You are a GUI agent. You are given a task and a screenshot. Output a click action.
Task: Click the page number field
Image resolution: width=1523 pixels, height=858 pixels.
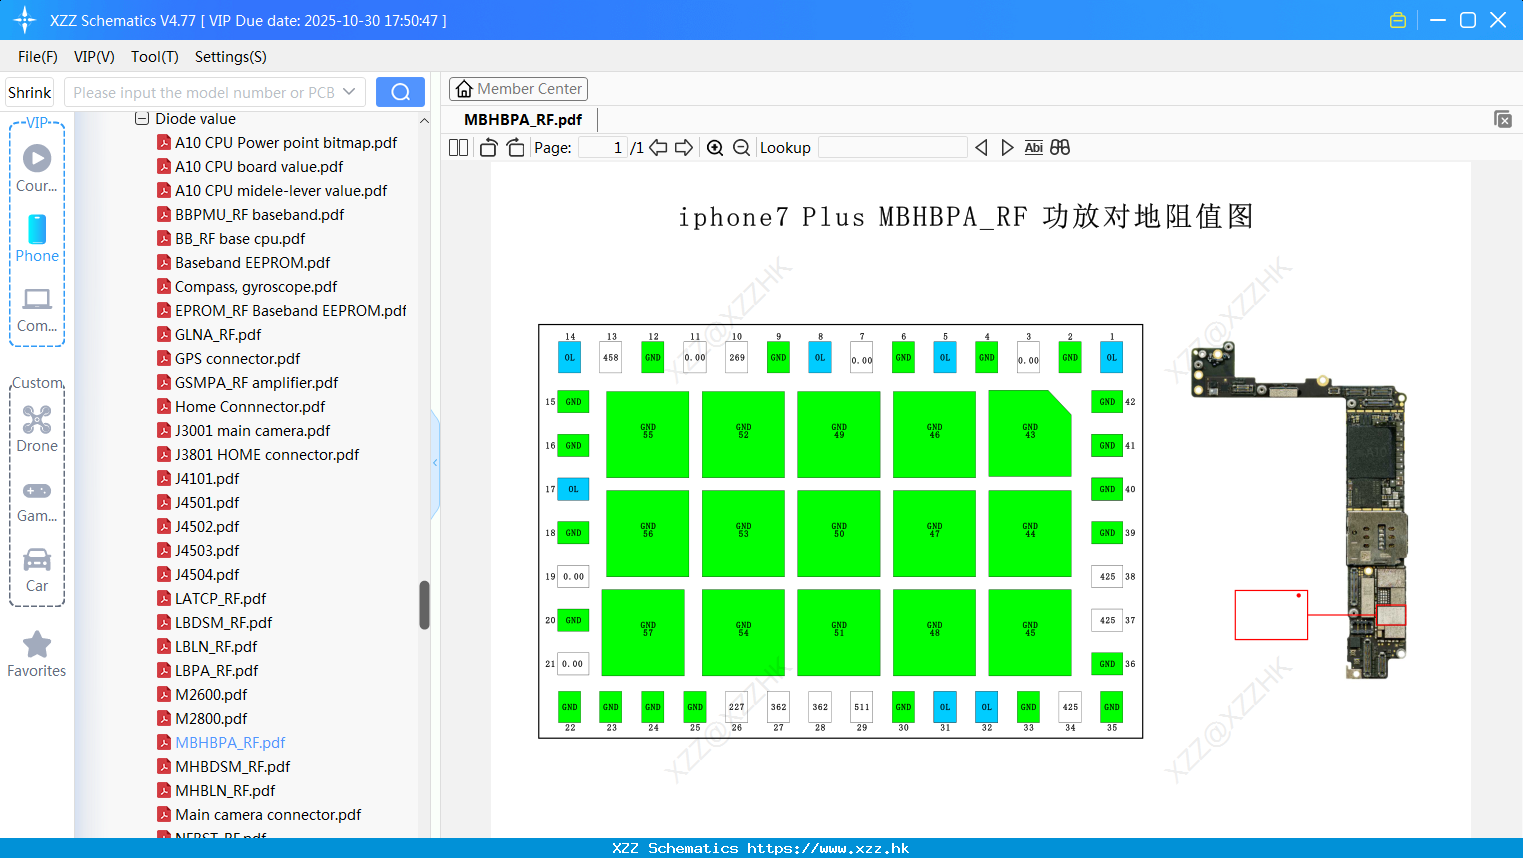coord(603,148)
